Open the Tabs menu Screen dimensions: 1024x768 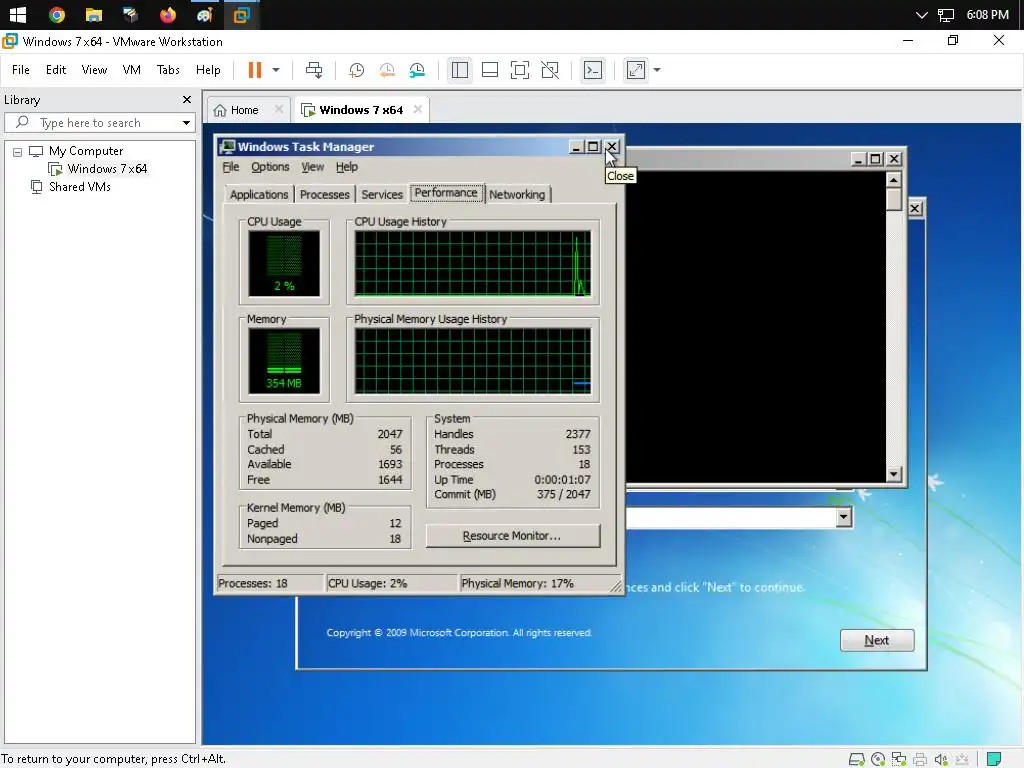[x=168, y=70]
